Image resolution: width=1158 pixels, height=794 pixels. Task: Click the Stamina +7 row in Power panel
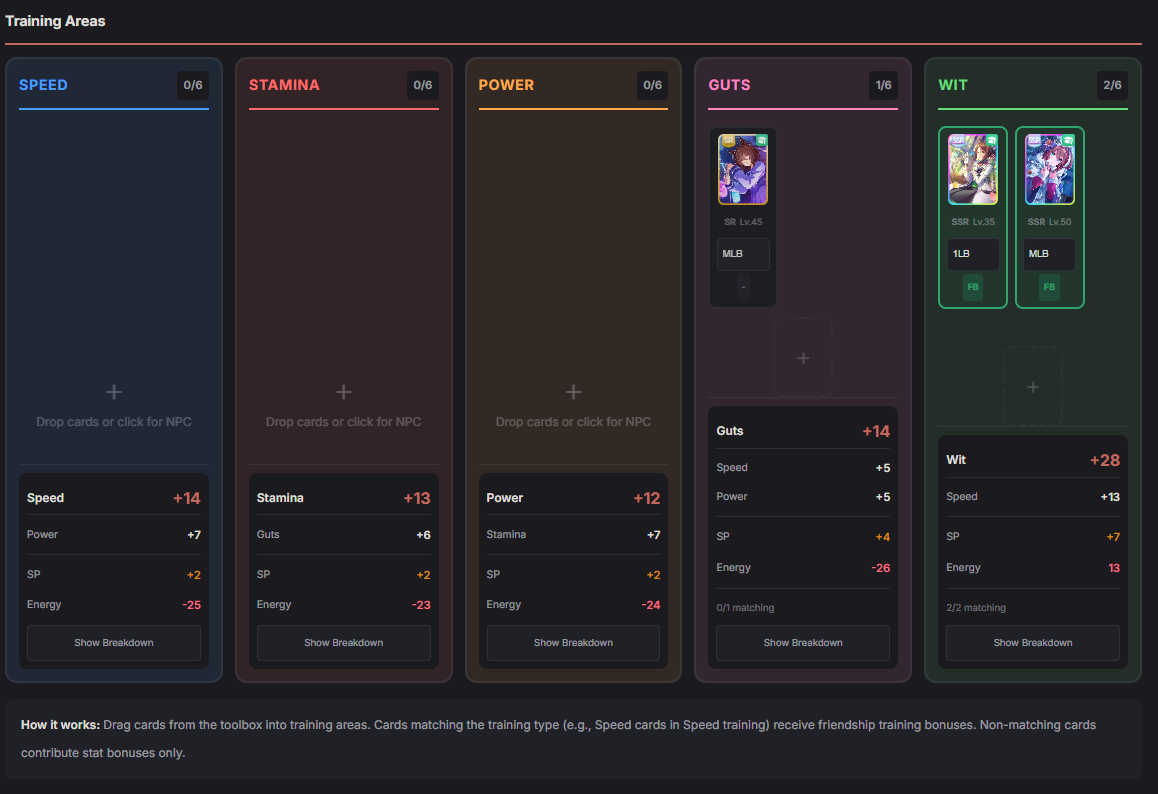tap(573, 534)
